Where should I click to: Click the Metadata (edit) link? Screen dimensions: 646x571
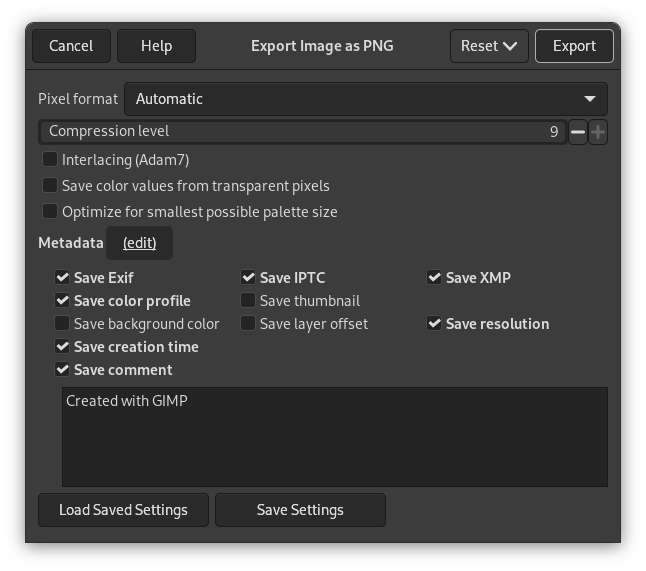(x=139, y=243)
